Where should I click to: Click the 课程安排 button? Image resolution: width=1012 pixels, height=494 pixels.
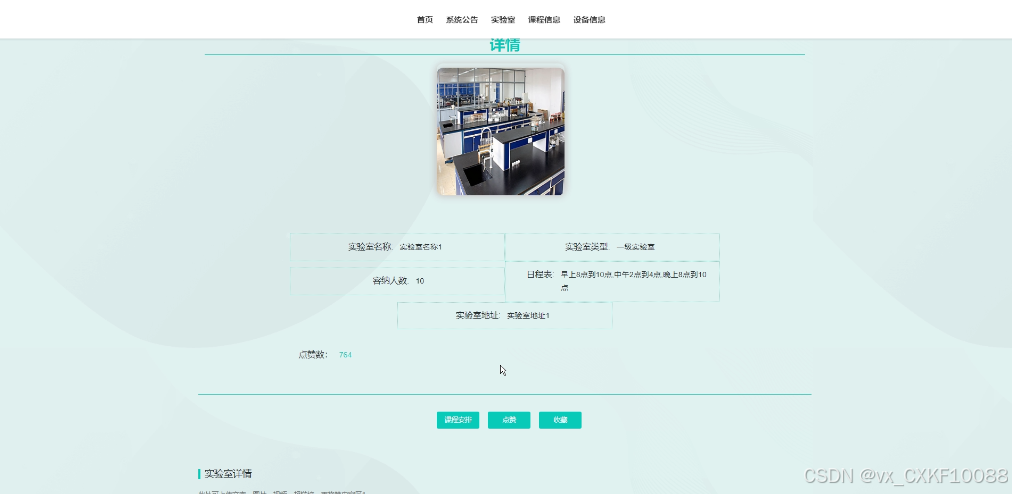(x=458, y=420)
